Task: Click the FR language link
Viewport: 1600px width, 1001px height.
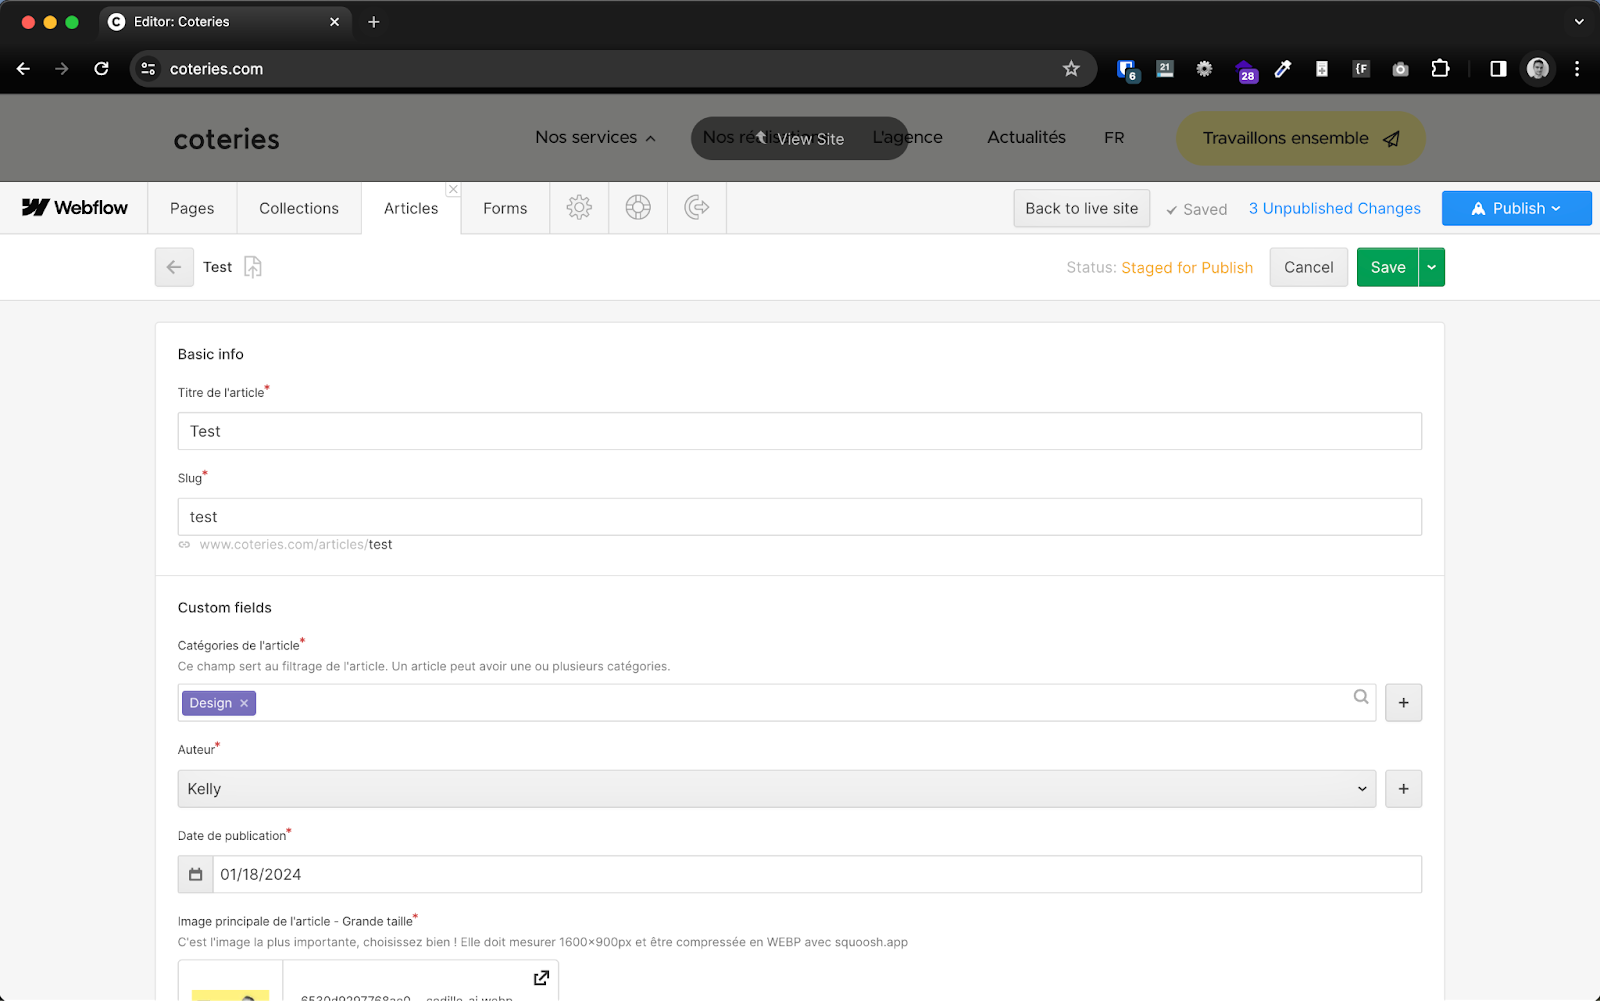Action: [1114, 138]
